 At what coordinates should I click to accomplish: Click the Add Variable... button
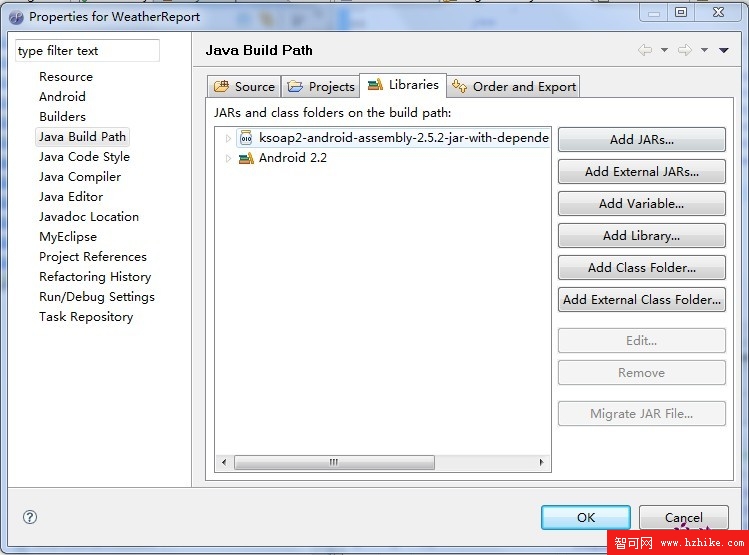tap(642, 203)
